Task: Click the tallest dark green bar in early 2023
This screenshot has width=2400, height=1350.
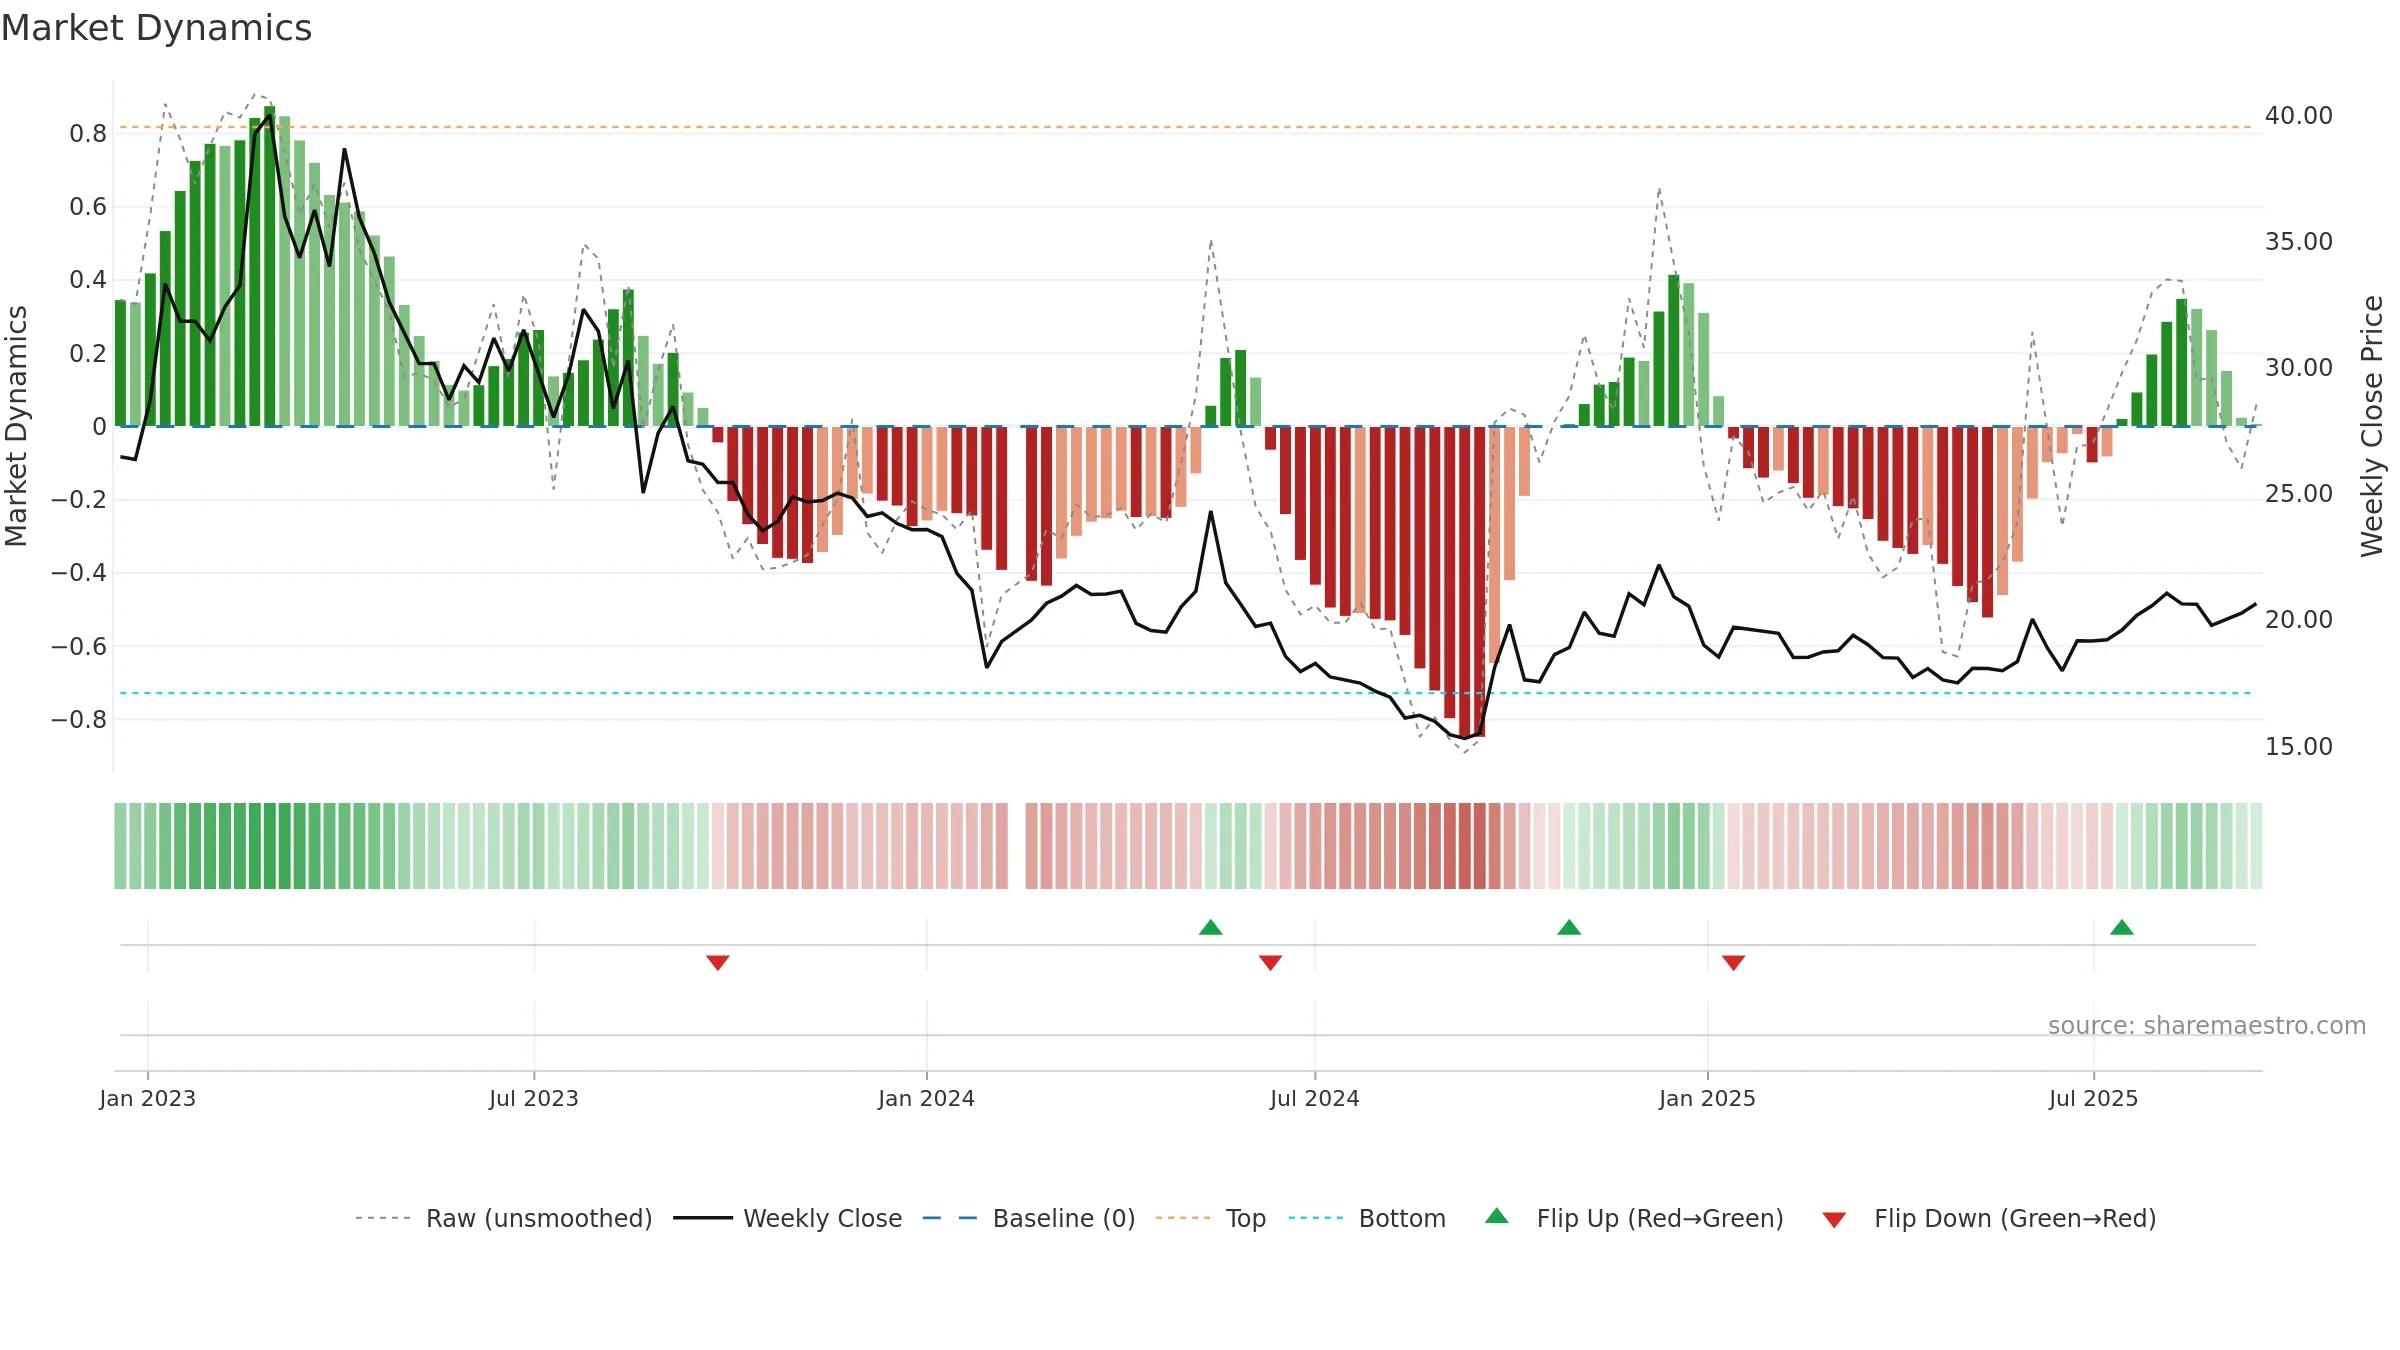Action: click(x=270, y=266)
